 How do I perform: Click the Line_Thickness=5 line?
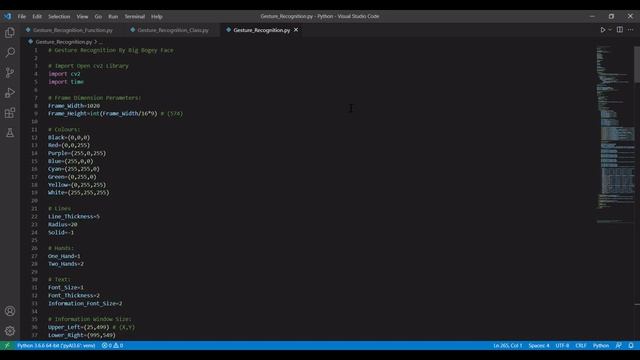(74, 216)
